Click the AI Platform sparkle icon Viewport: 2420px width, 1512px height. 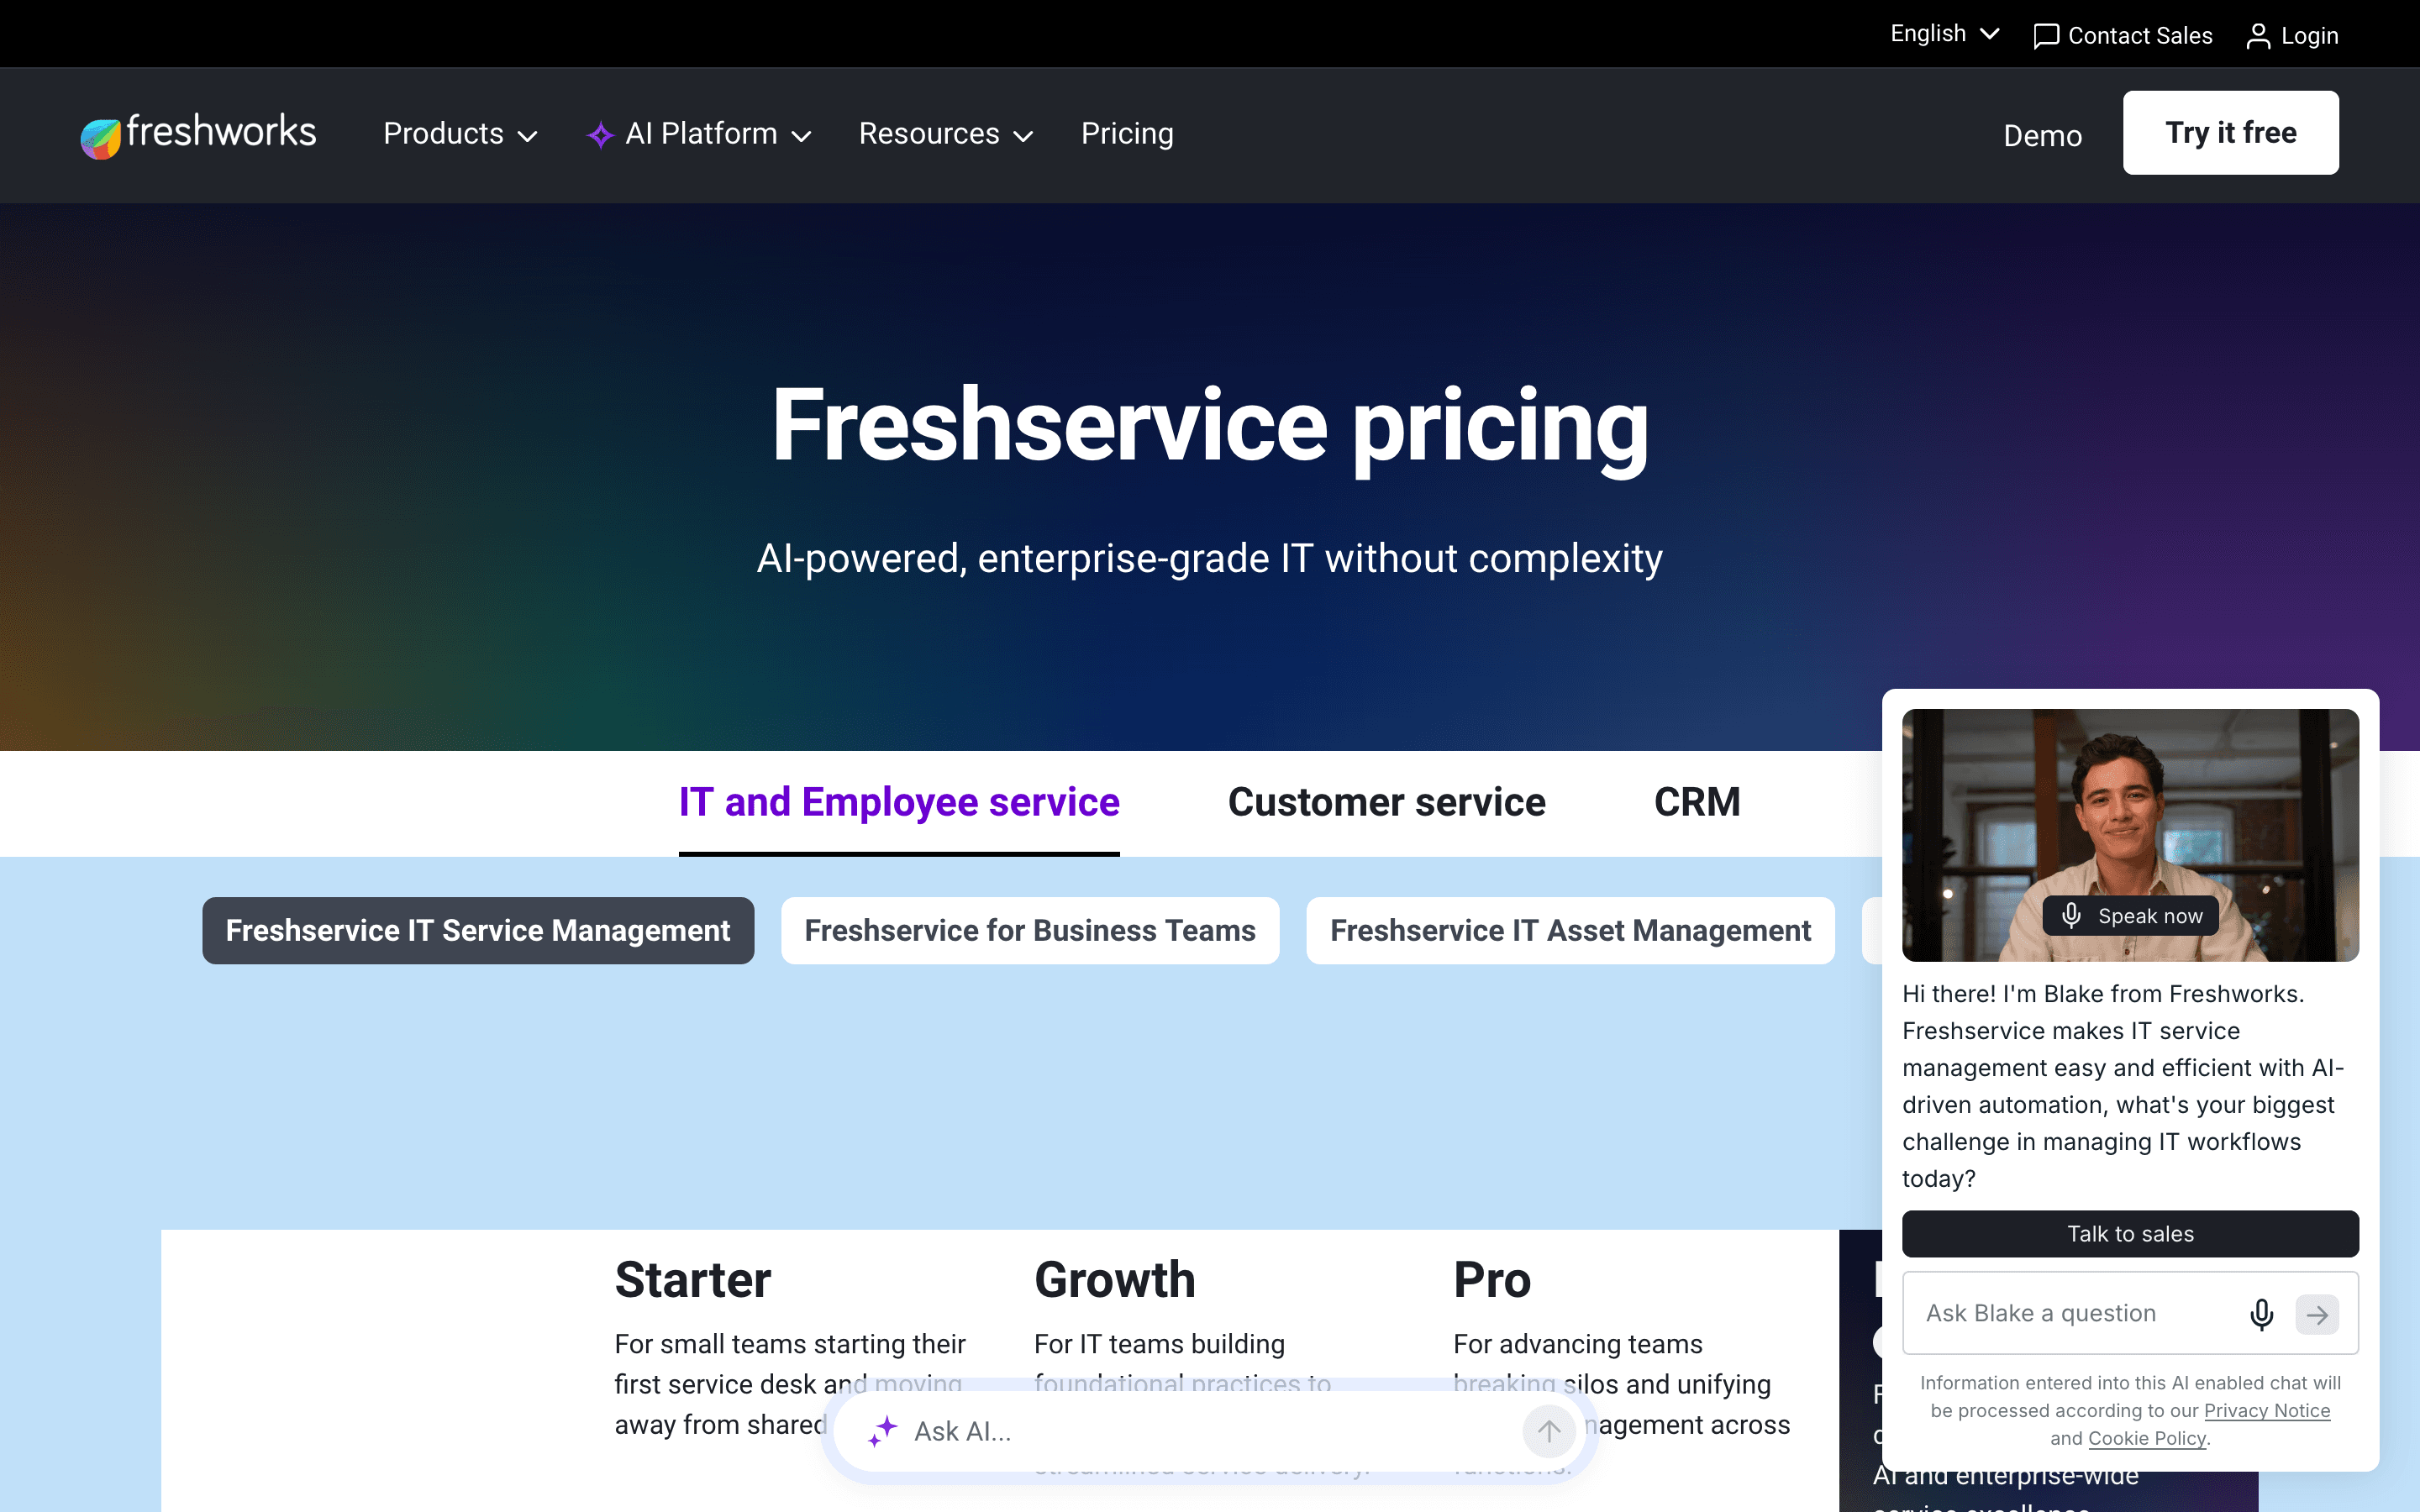[x=600, y=135]
